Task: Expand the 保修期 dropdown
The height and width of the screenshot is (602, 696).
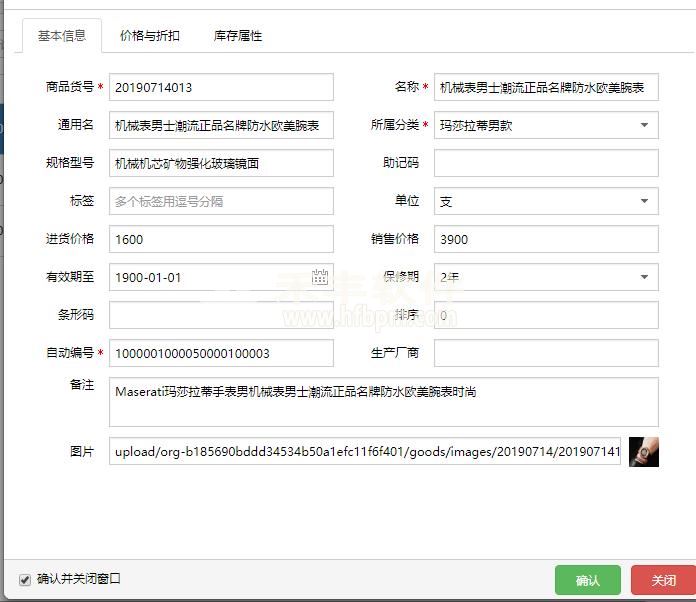Action: 546,277
